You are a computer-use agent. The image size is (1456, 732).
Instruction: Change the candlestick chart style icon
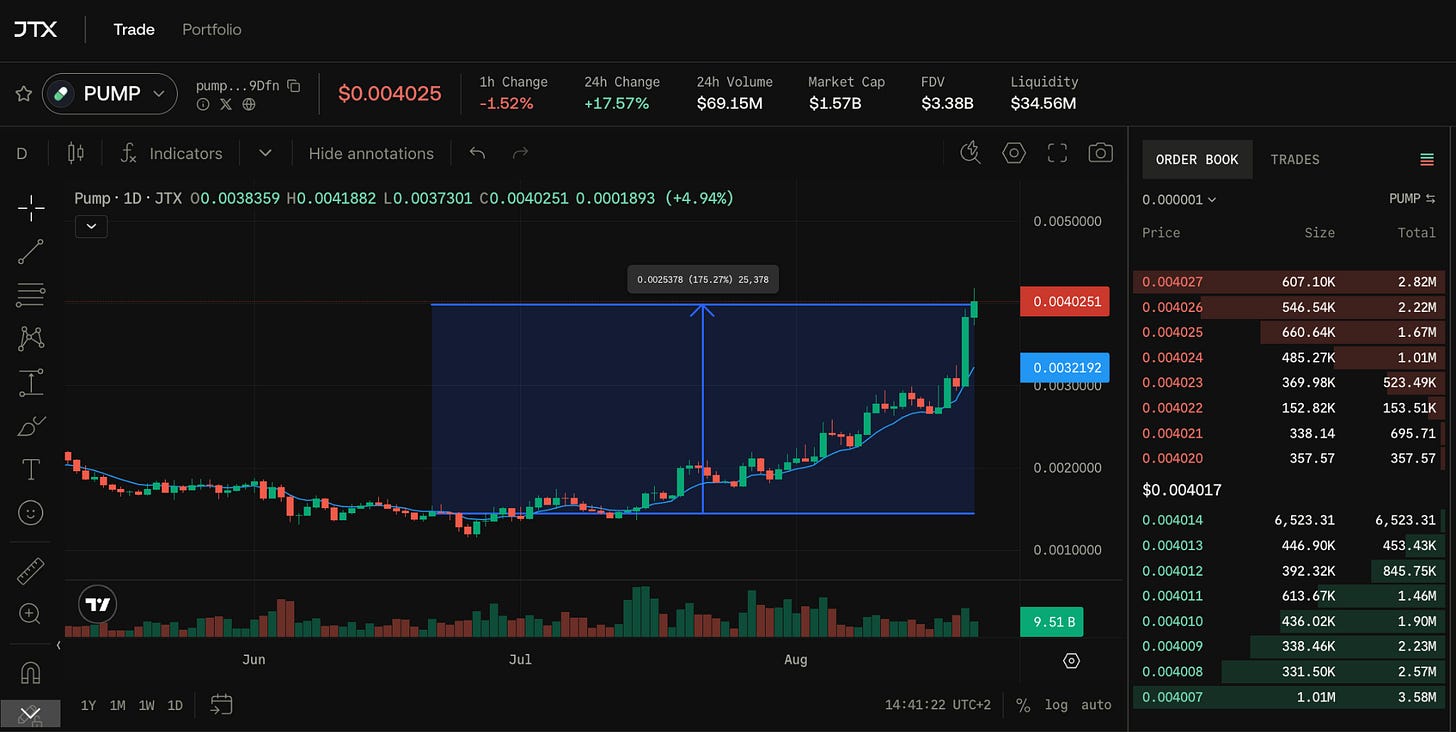[75, 153]
